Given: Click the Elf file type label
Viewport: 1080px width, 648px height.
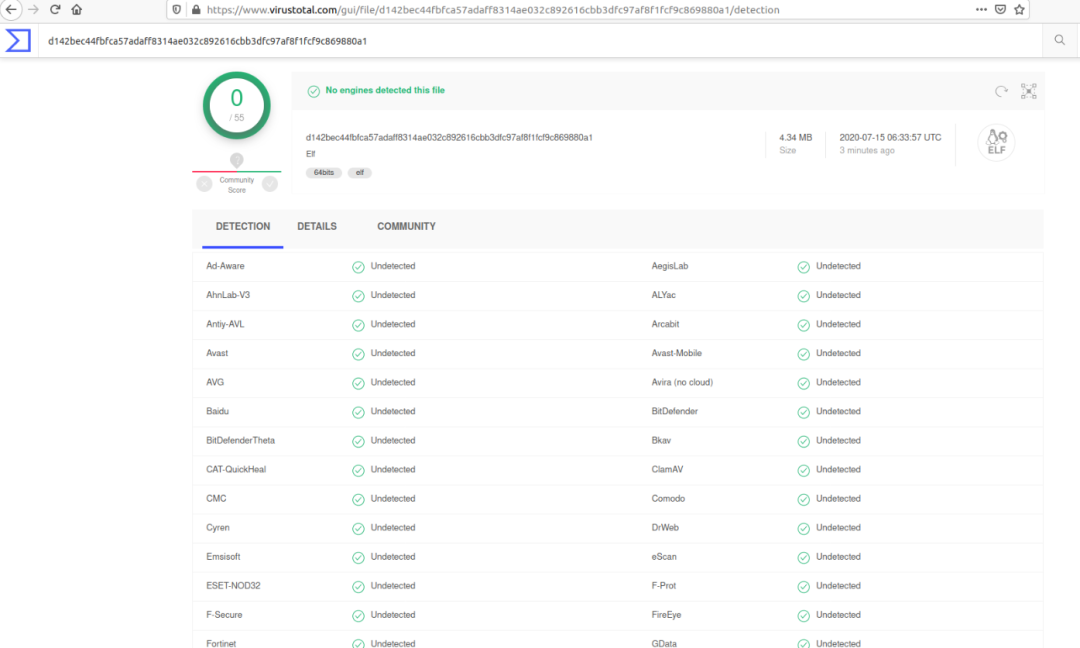Looking at the screenshot, I should 311,154.
